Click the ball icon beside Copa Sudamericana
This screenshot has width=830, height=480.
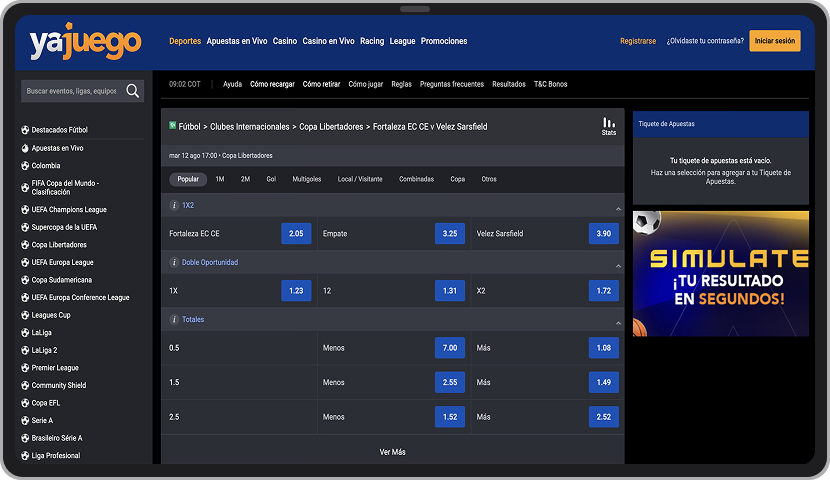[x=25, y=280]
